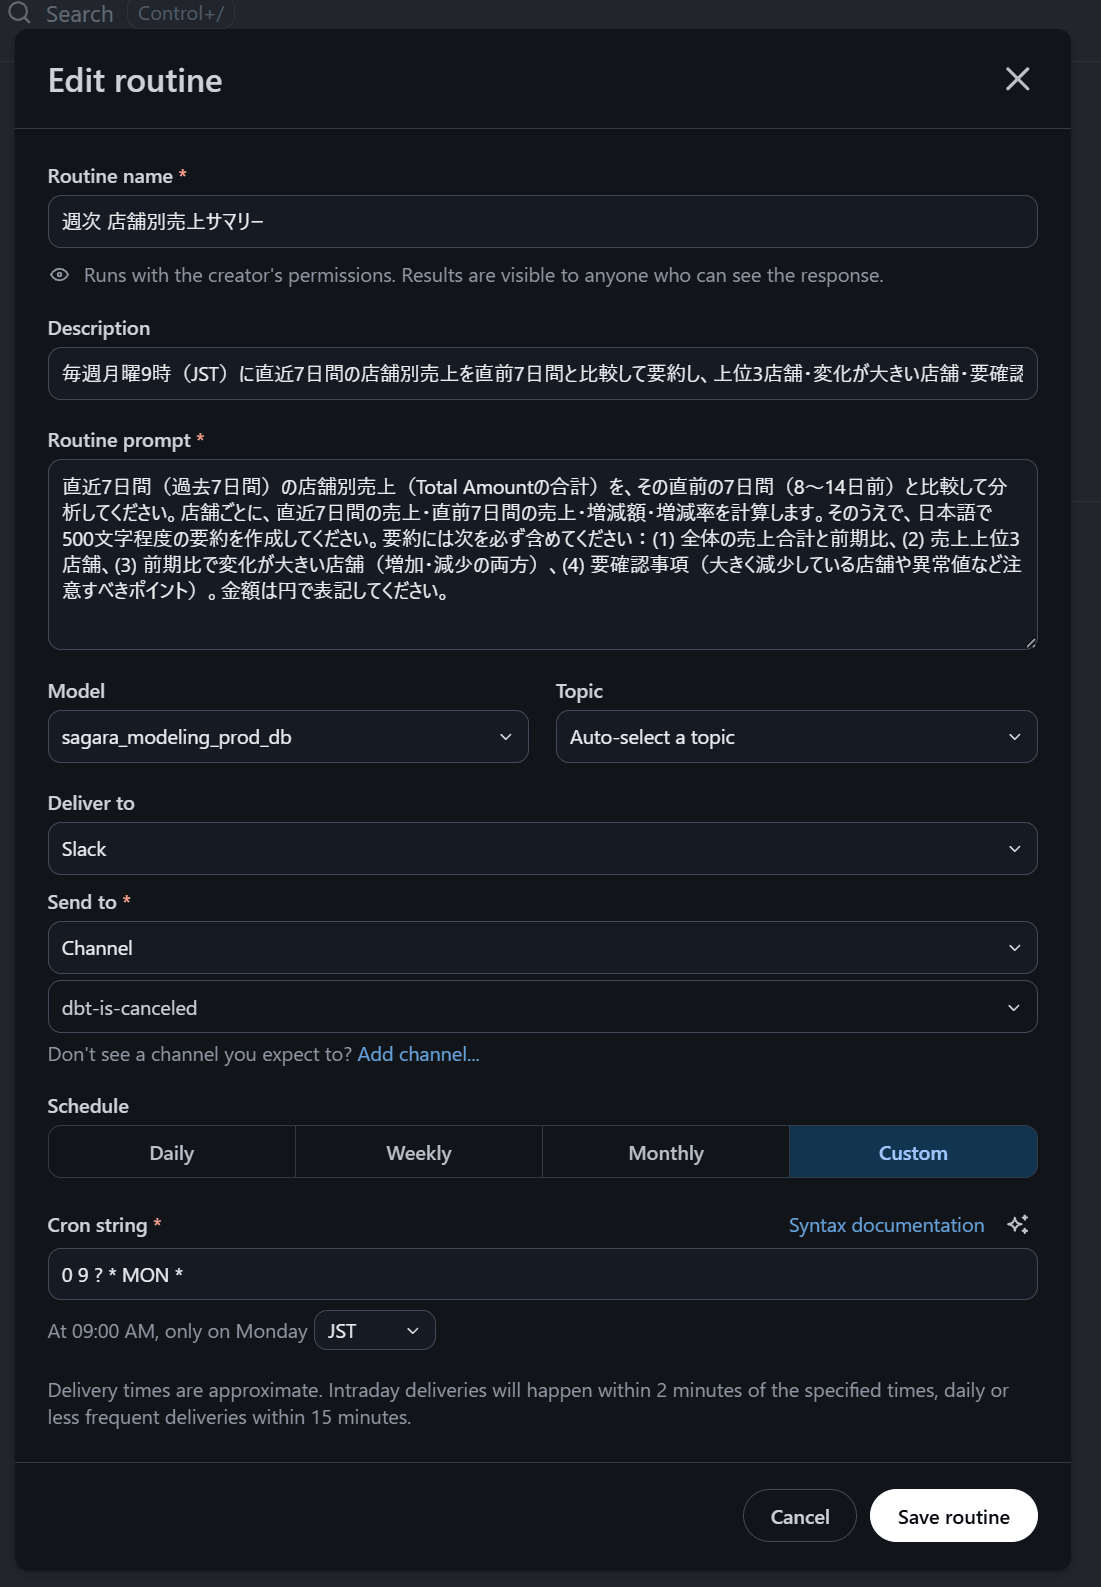Click the sparkle AI cron generator icon
The width and height of the screenshot is (1101, 1587).
pyautogui.click(x=1018, y=1225)
